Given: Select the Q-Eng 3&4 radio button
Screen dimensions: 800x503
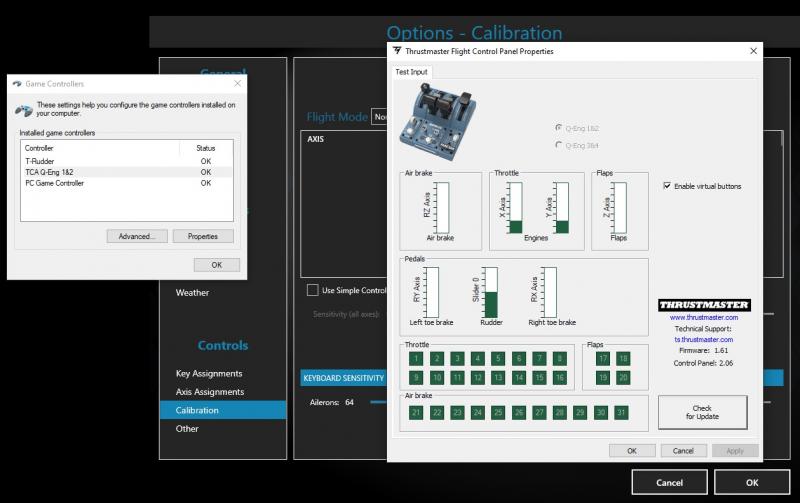Looking at the screenshot, I should pos(559,145).
